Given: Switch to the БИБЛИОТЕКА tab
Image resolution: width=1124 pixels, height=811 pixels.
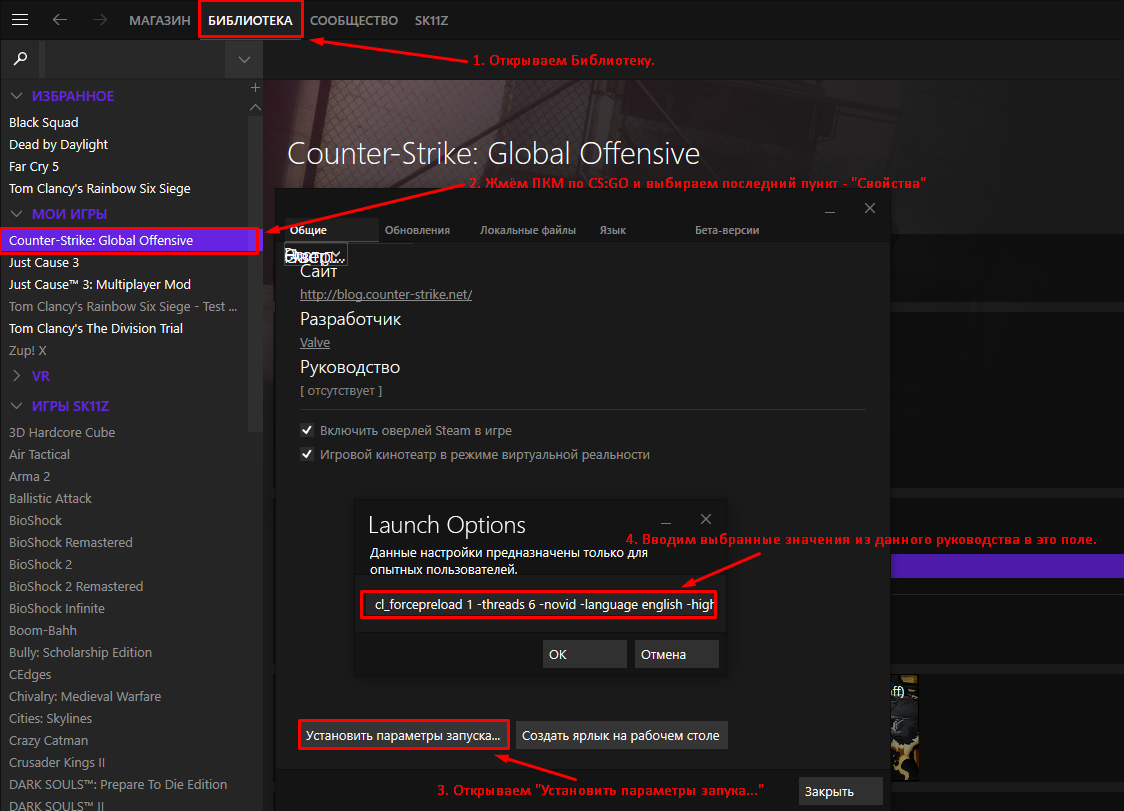Looking at the screenshot, I should pos(250,21).
